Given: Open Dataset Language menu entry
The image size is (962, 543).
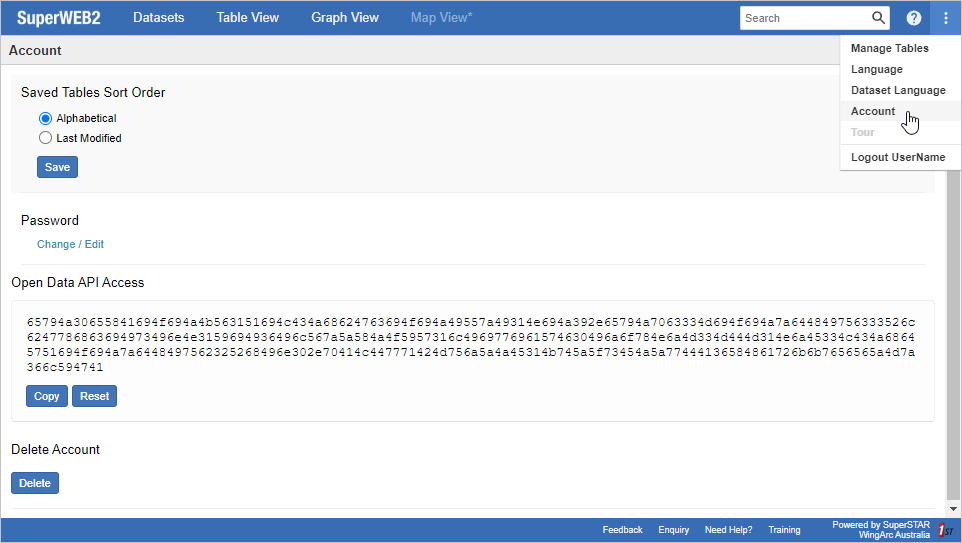Looking at the screenshot, I should pyautogui.click(x=897, y=90).
